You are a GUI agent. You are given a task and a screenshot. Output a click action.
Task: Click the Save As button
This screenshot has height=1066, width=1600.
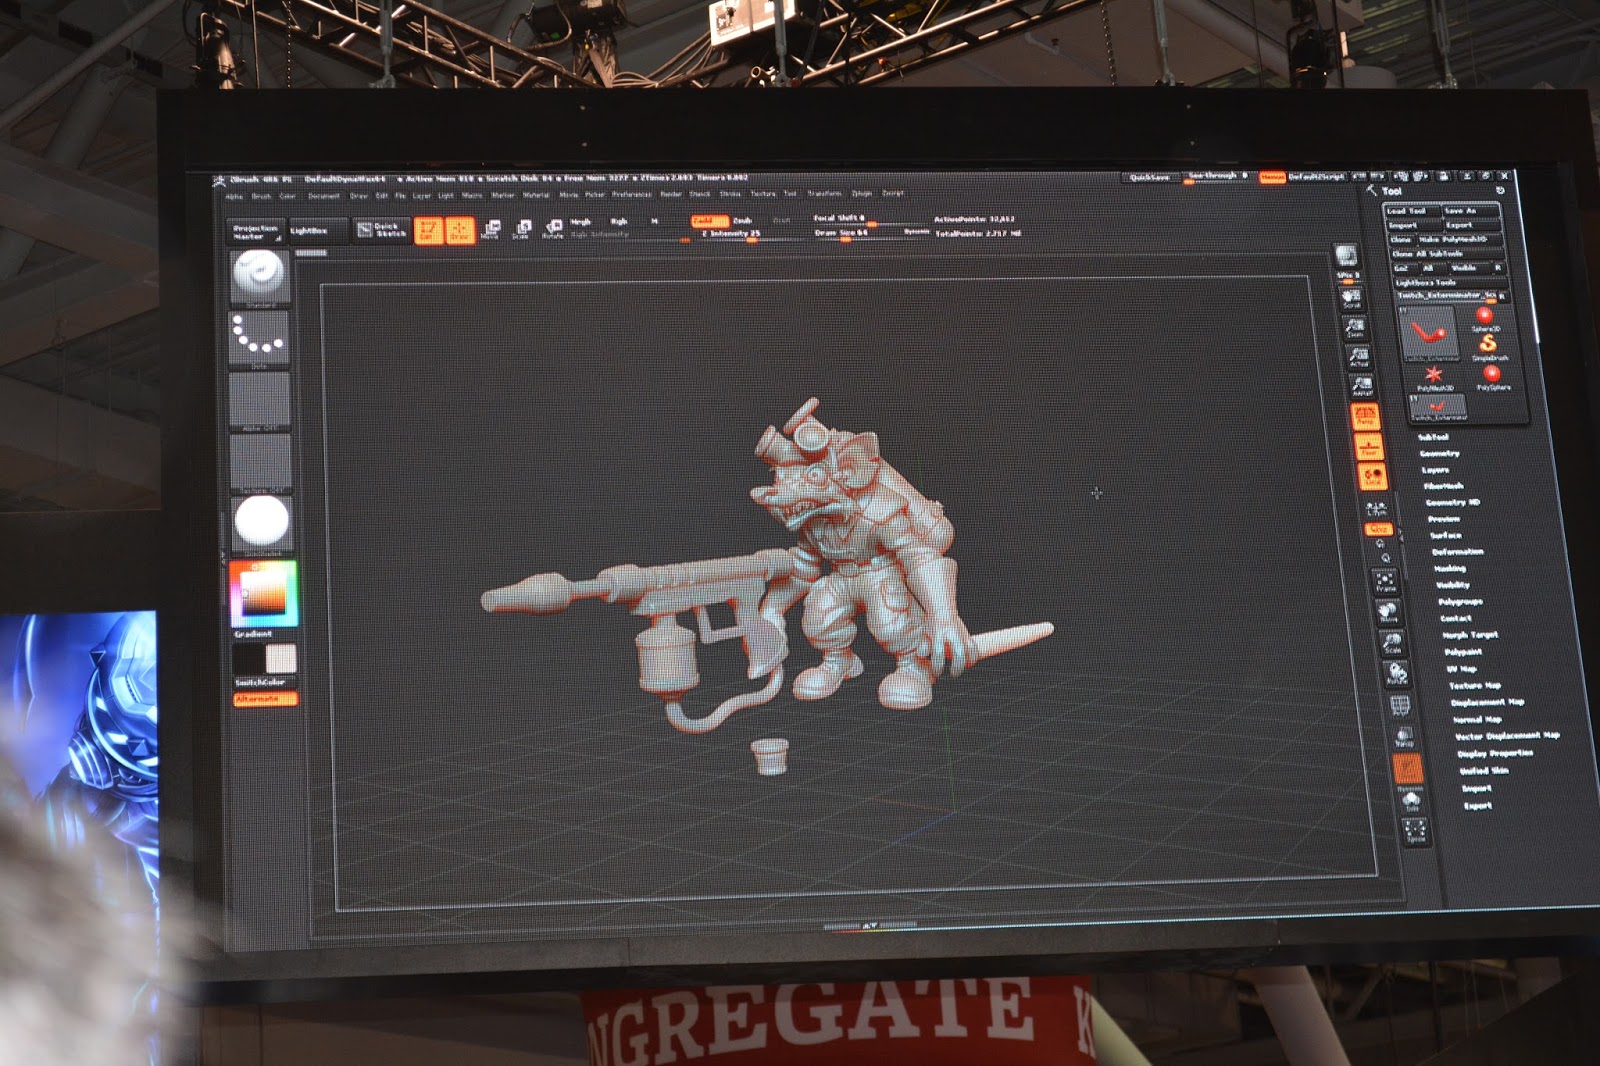point(1470,211)
